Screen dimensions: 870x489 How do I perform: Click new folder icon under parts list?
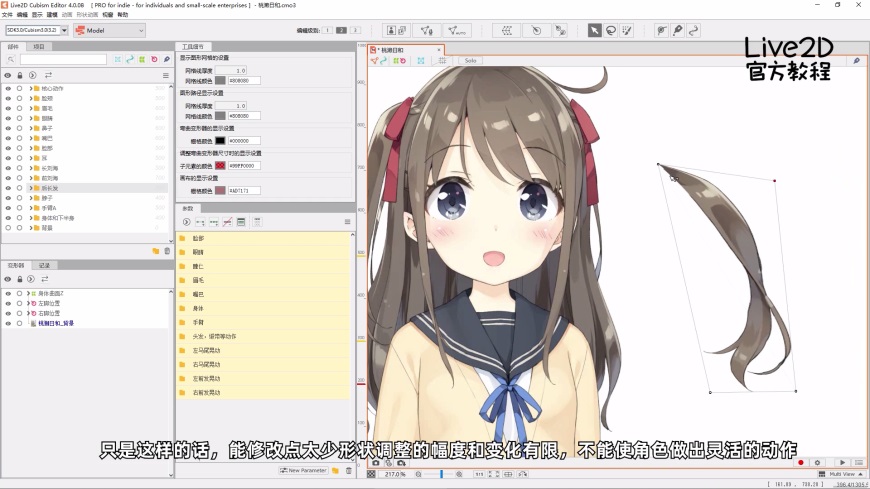(x=156, y=251)
